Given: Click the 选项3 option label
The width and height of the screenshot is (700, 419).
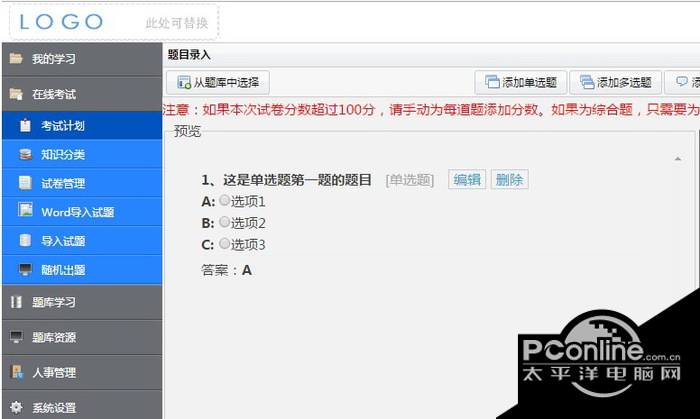Looking at the screenshot, I should coord(248,245).
